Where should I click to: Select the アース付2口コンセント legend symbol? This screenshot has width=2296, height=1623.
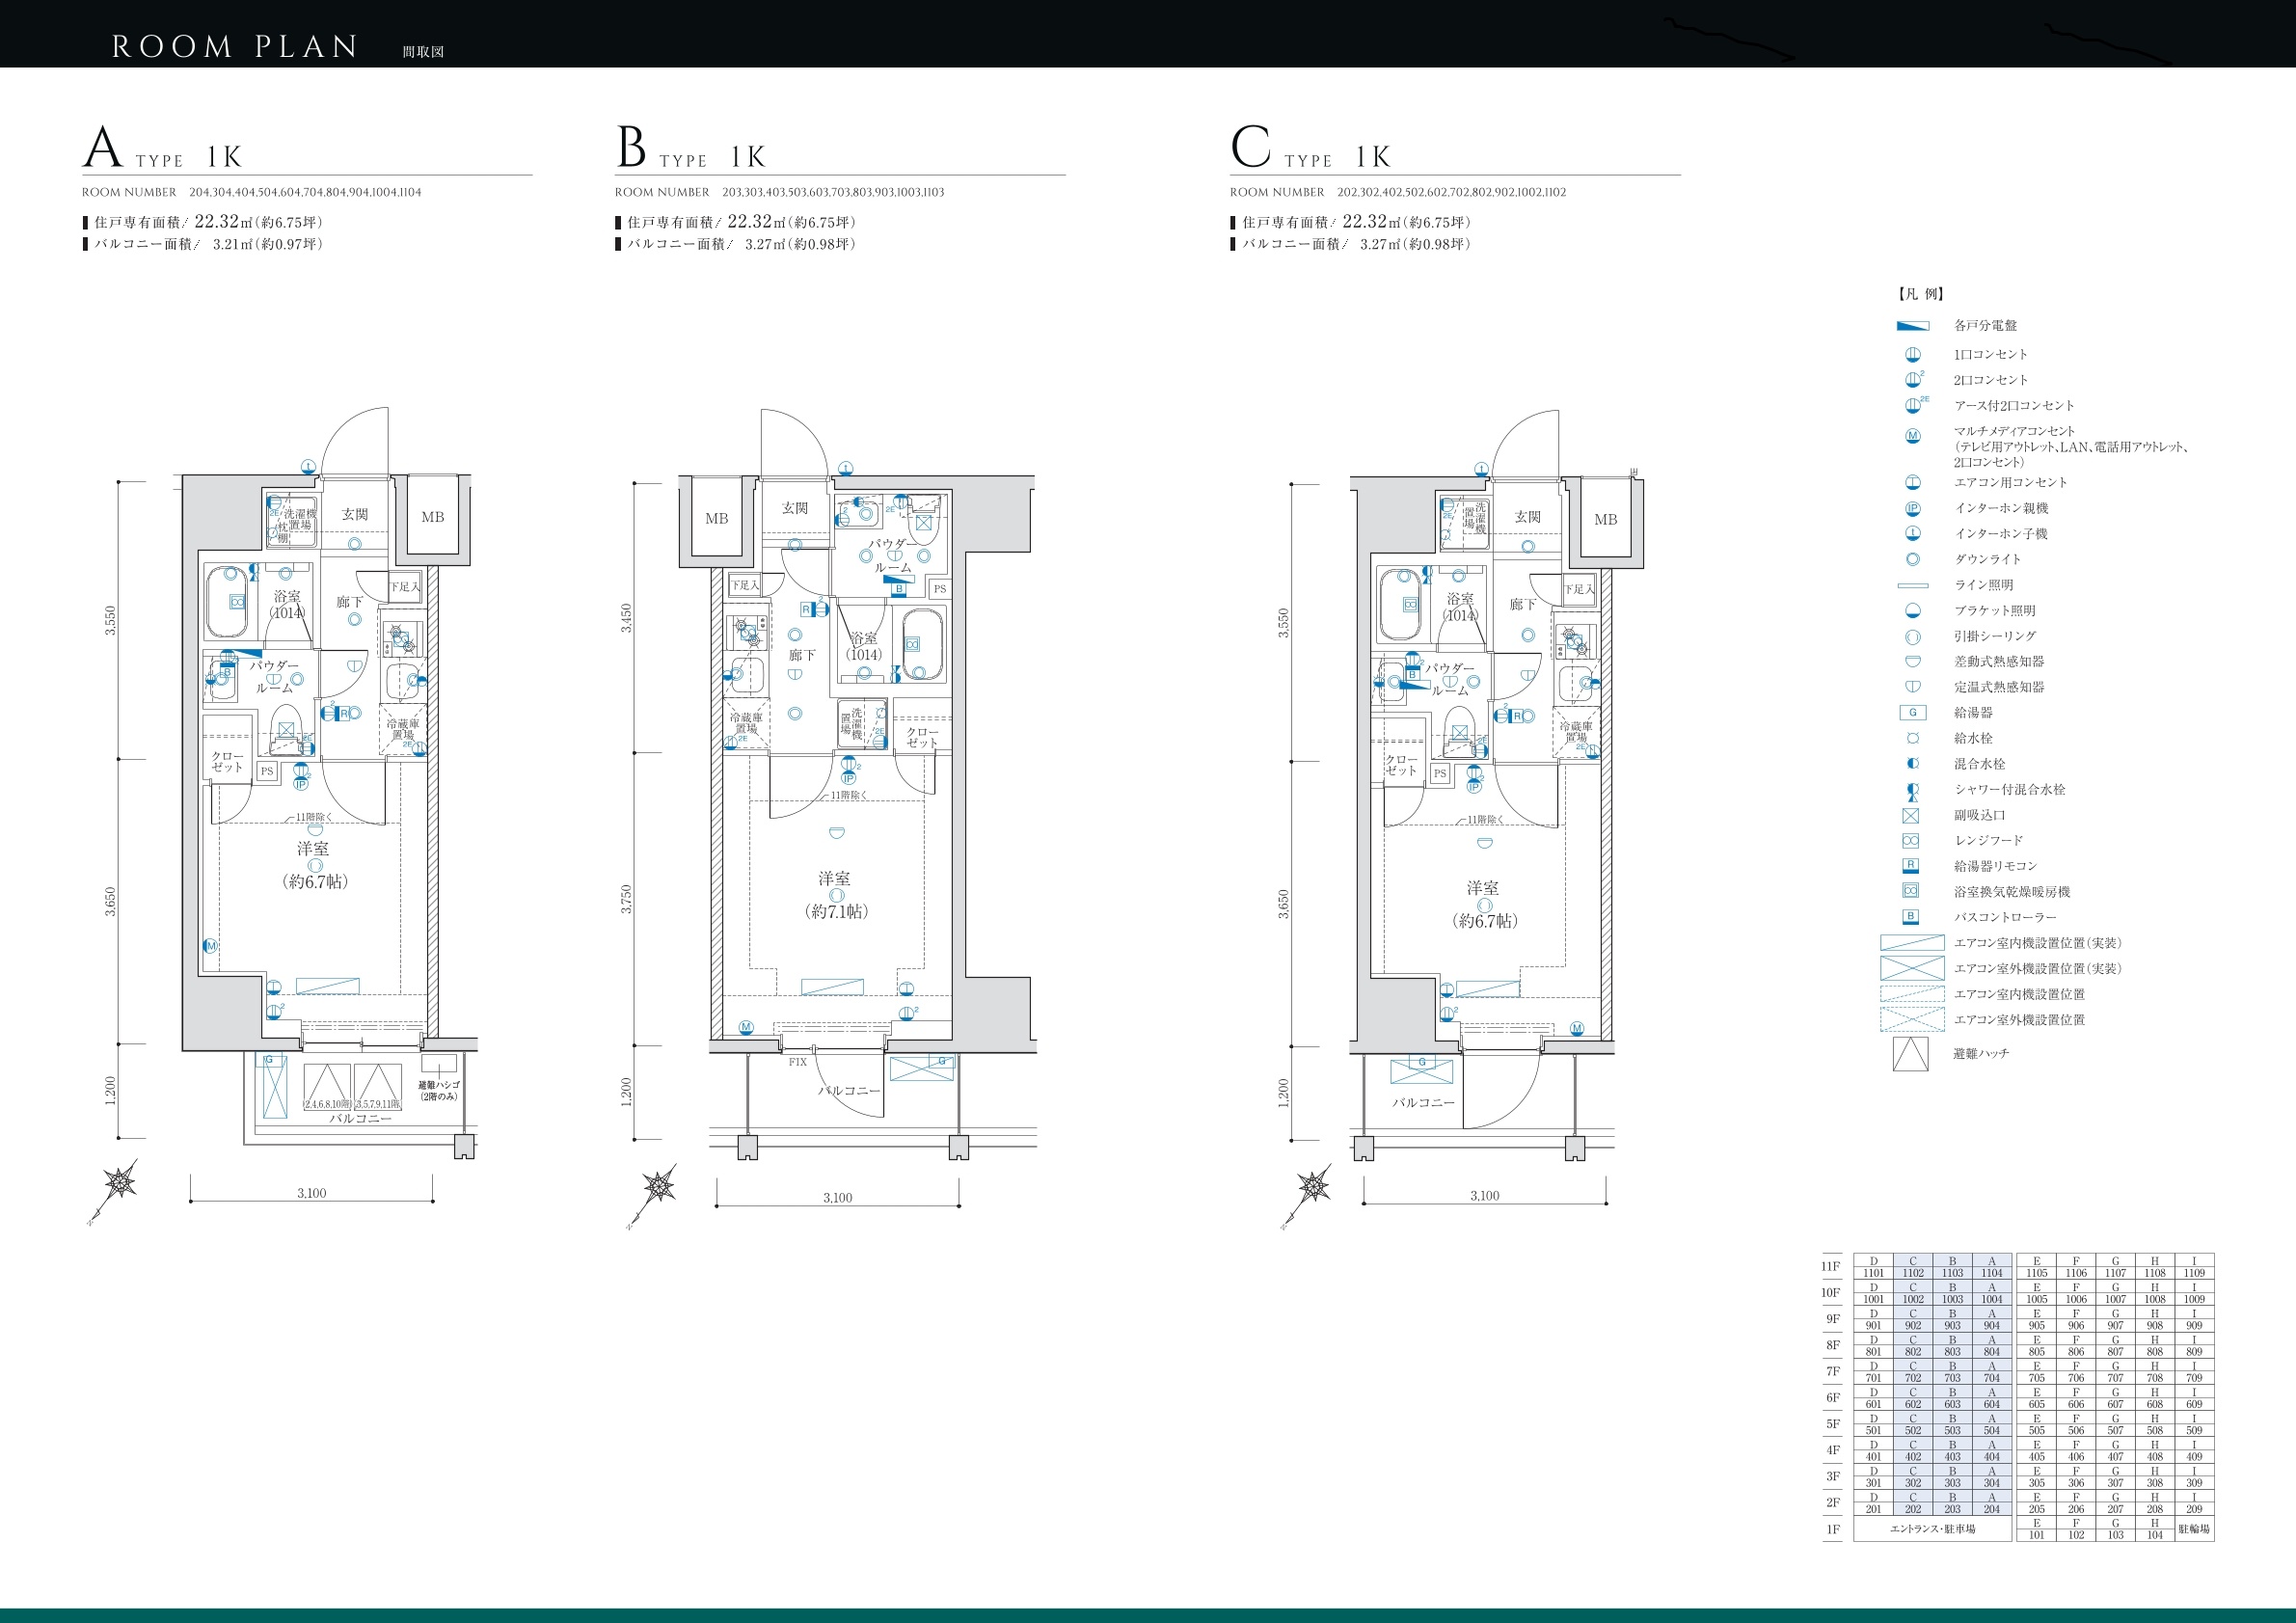pos(1915,405)
